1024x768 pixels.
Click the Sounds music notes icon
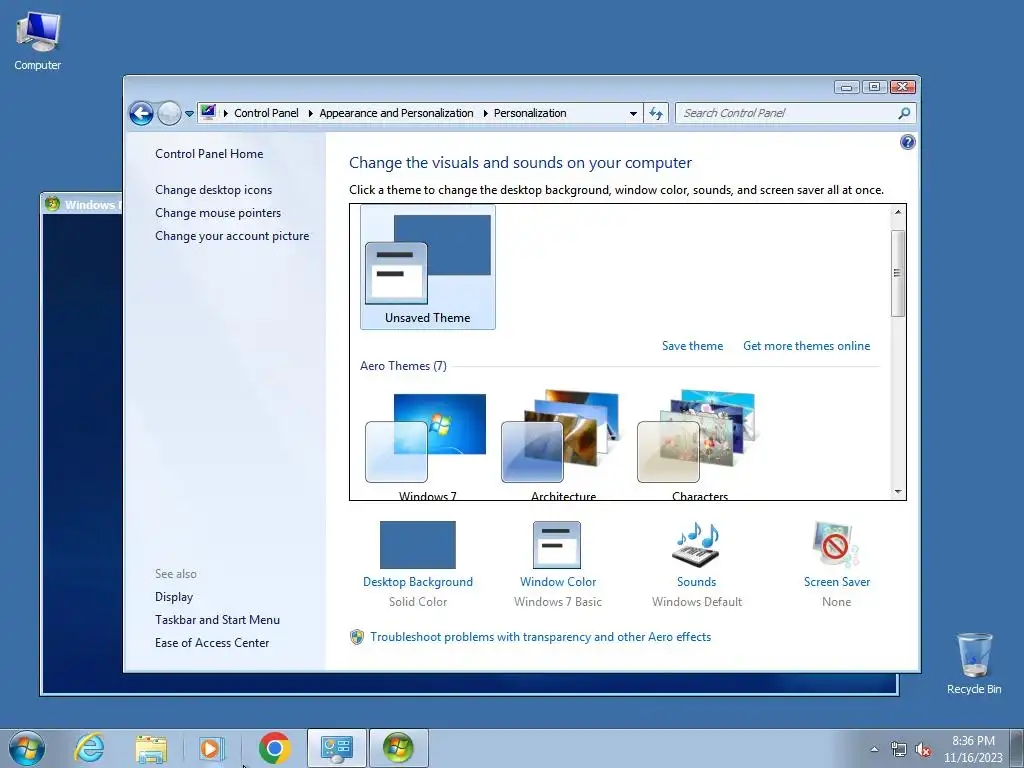(x=697, y=544)
